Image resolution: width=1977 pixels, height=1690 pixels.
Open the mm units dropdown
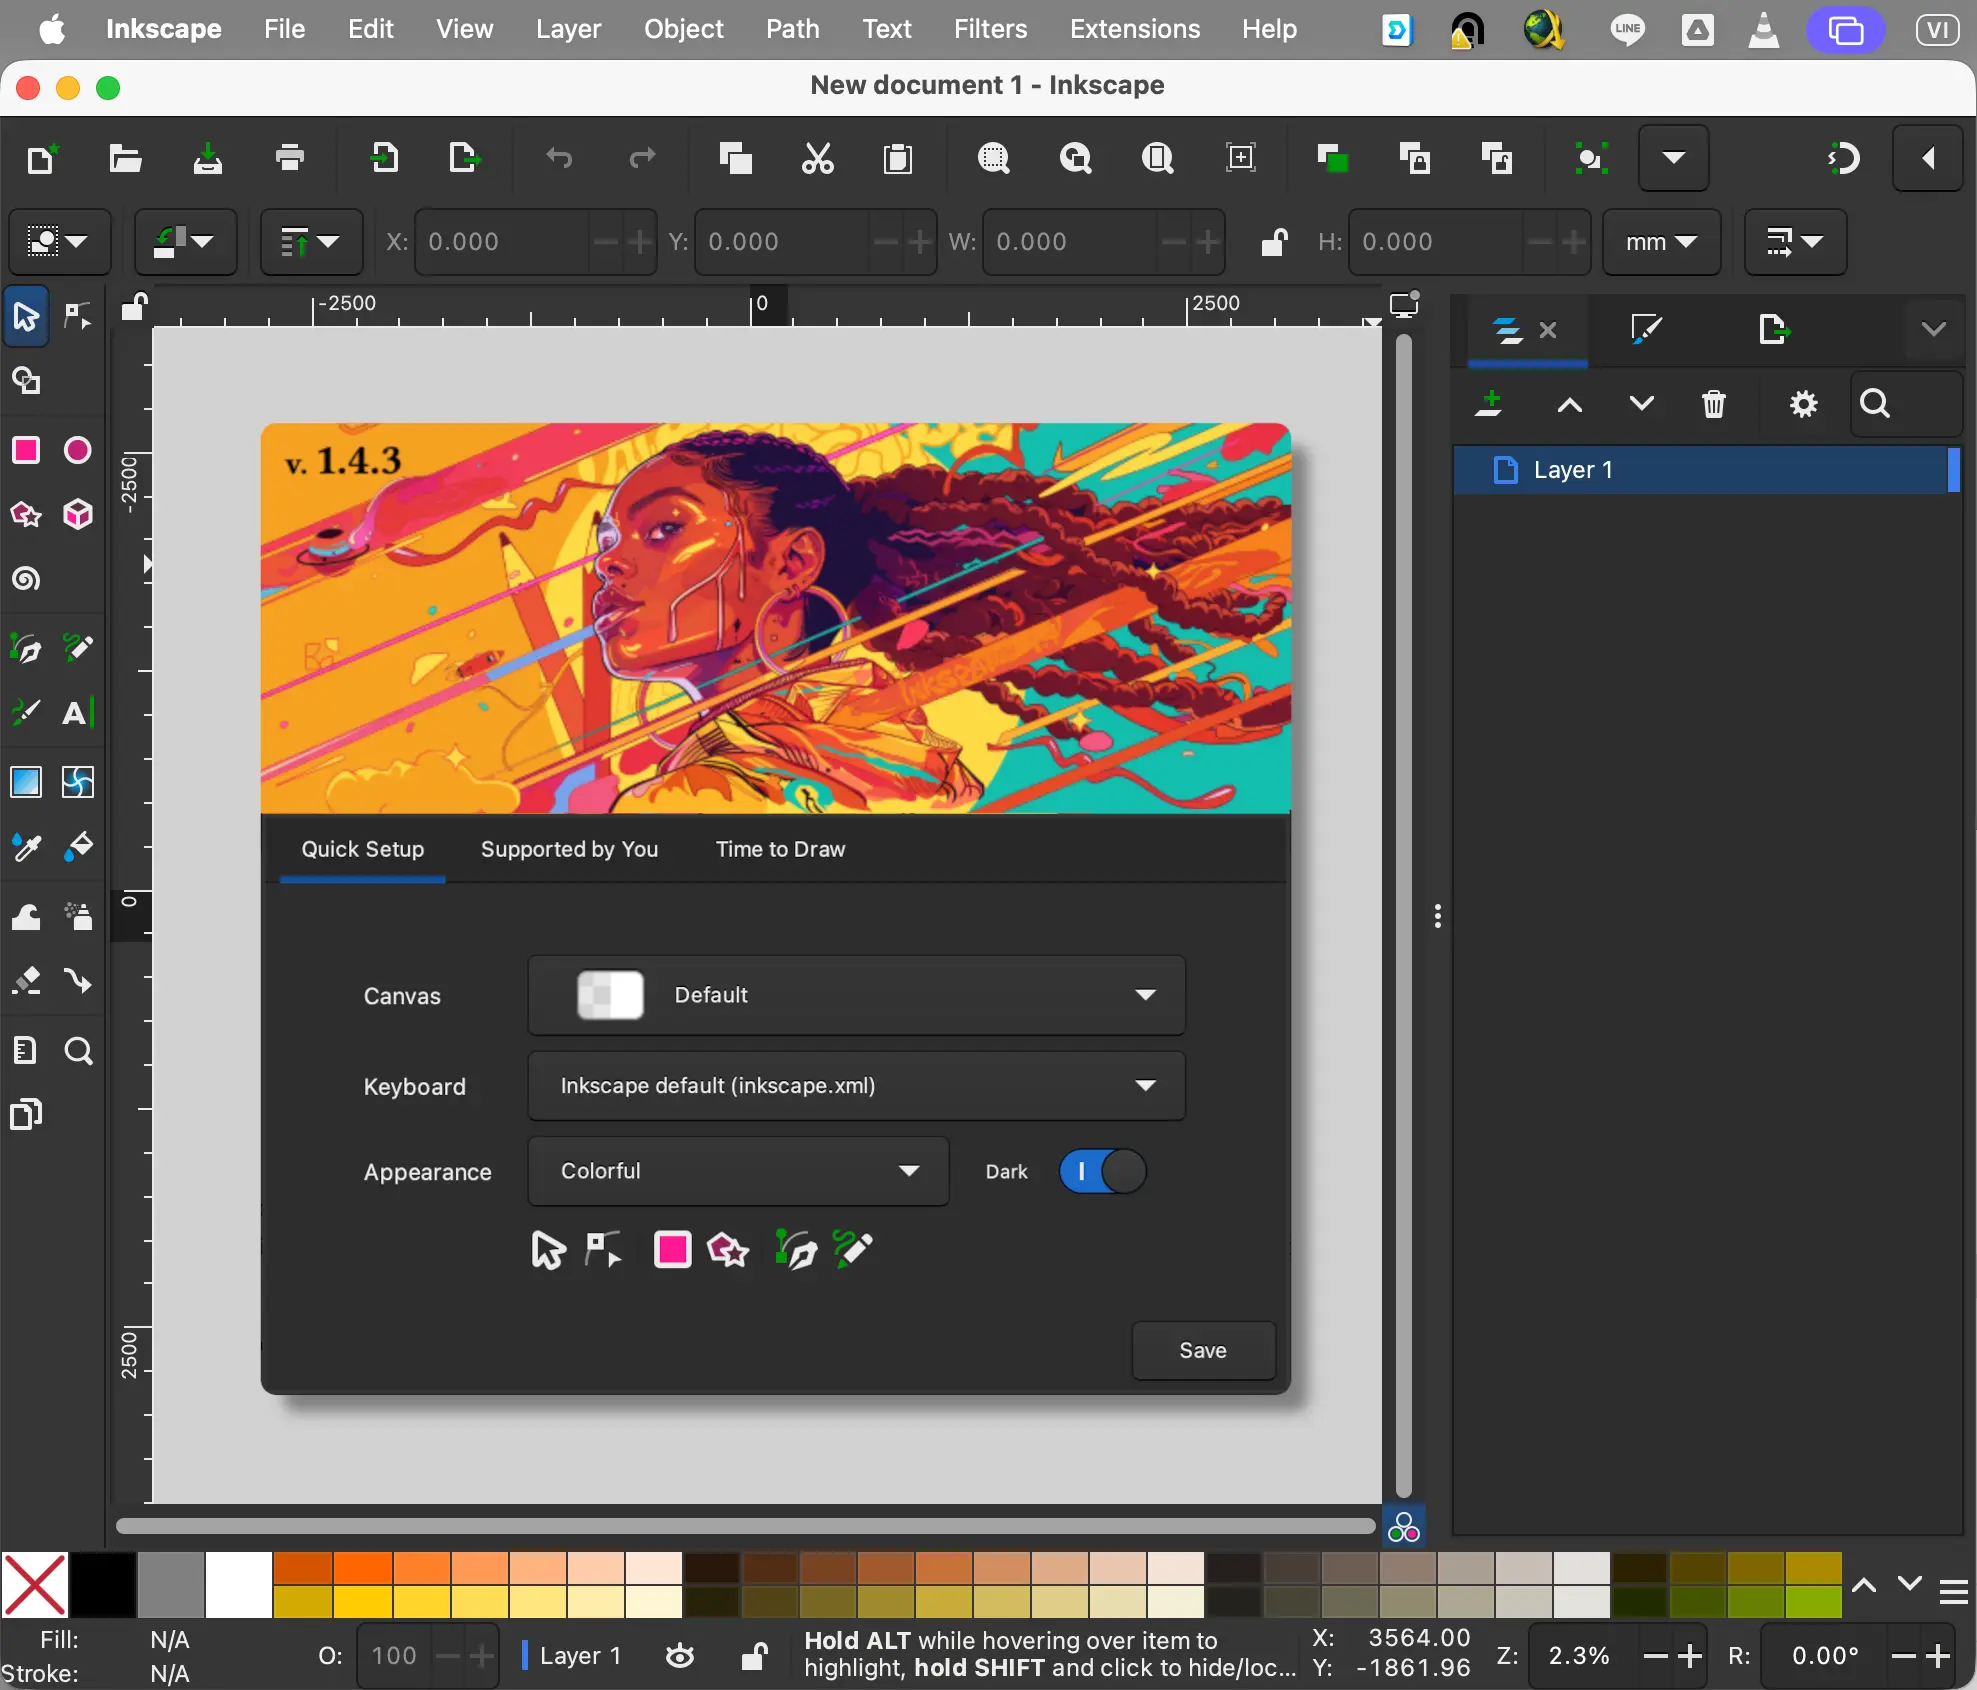tap(1661, 242)
